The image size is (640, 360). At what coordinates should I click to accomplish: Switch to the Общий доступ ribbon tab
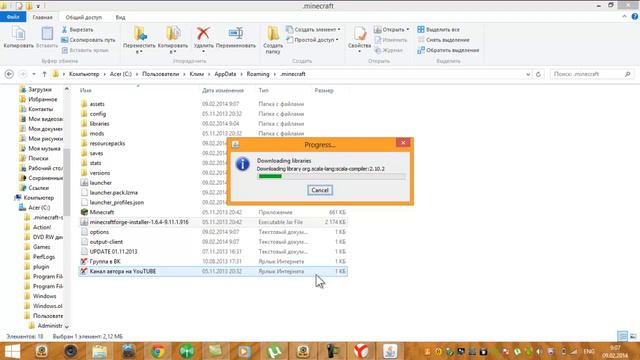tap(84, 17)
